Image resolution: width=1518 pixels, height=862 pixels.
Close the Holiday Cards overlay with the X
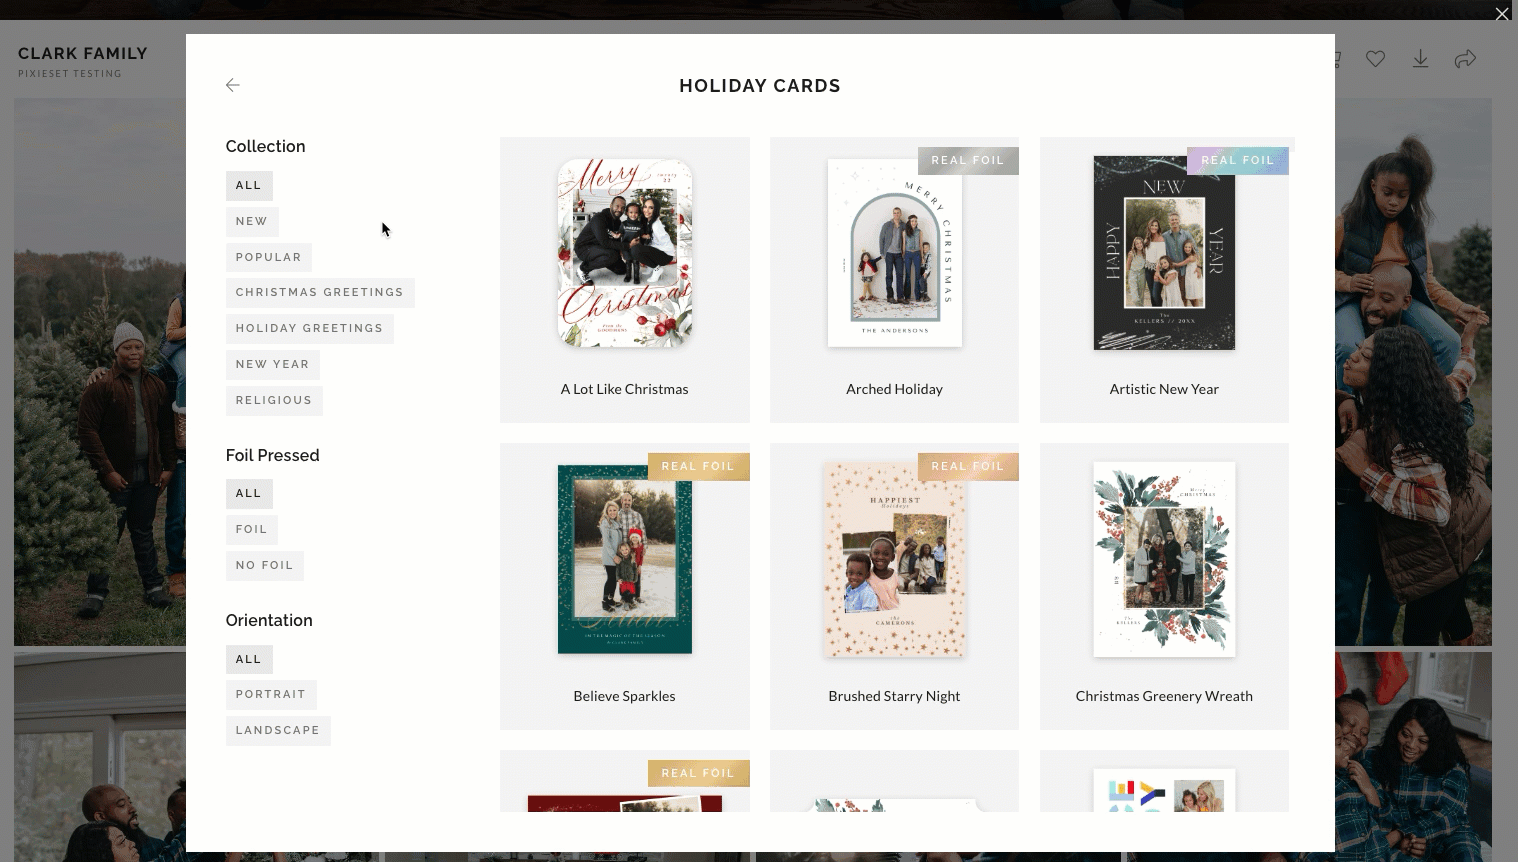click(x=1501, y=14)
